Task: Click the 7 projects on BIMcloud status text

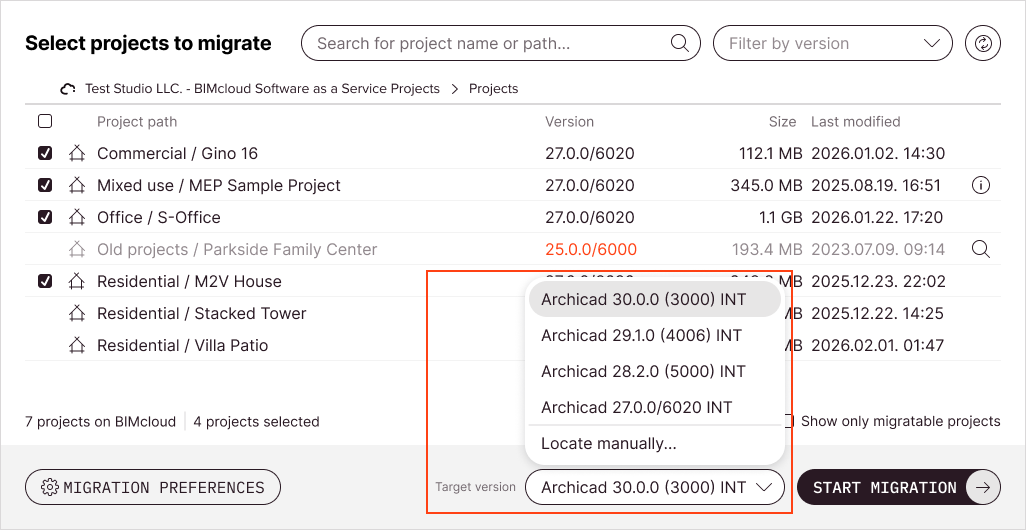Action: [100, 421]
